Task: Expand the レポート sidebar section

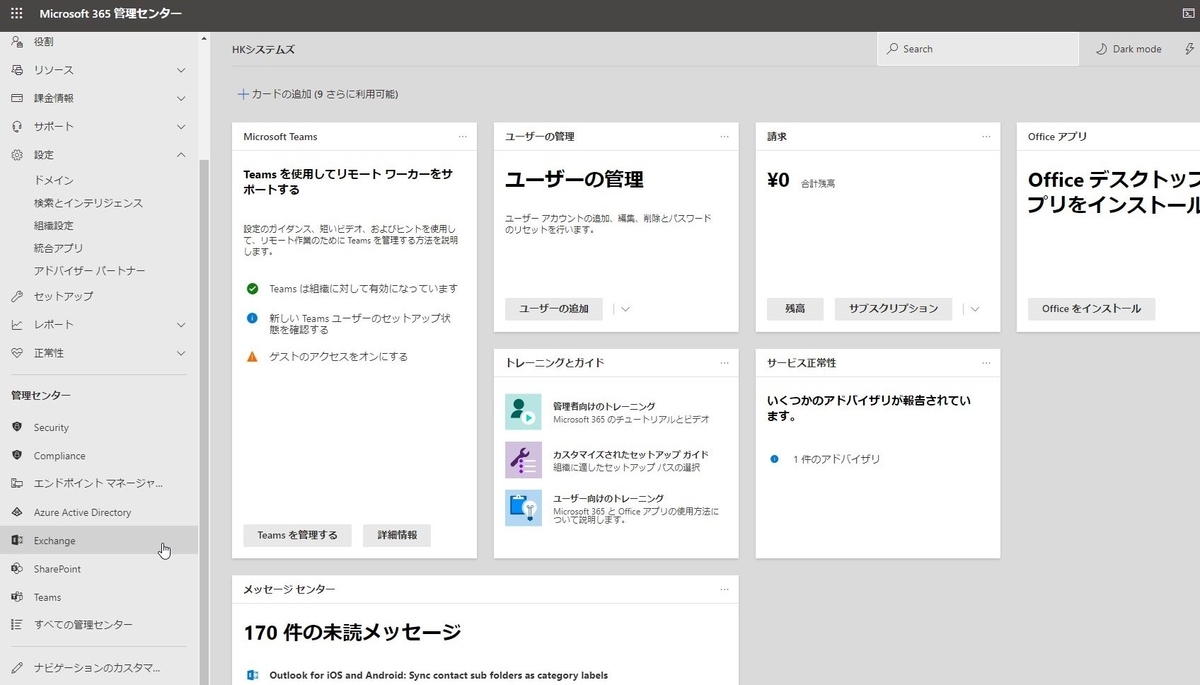Action: [x=181, y=324]
